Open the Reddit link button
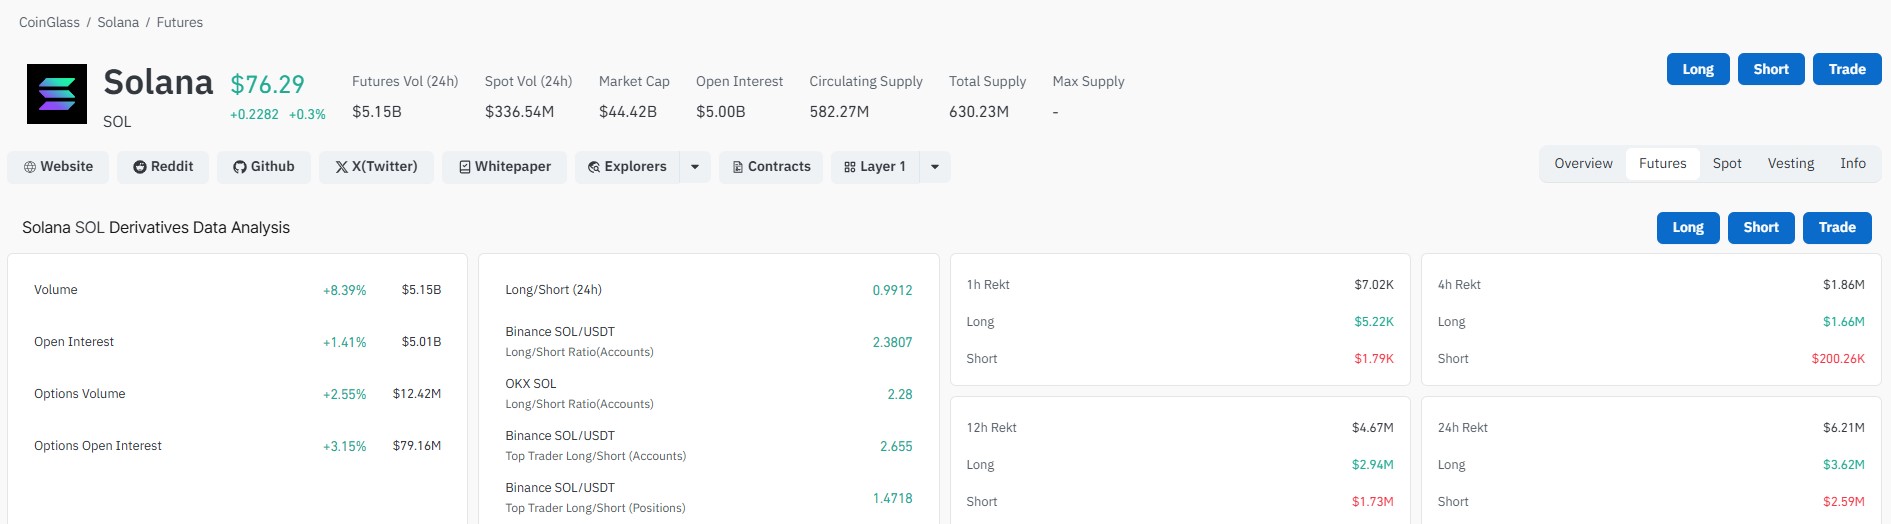1891x524 pixels. [163, 167]
